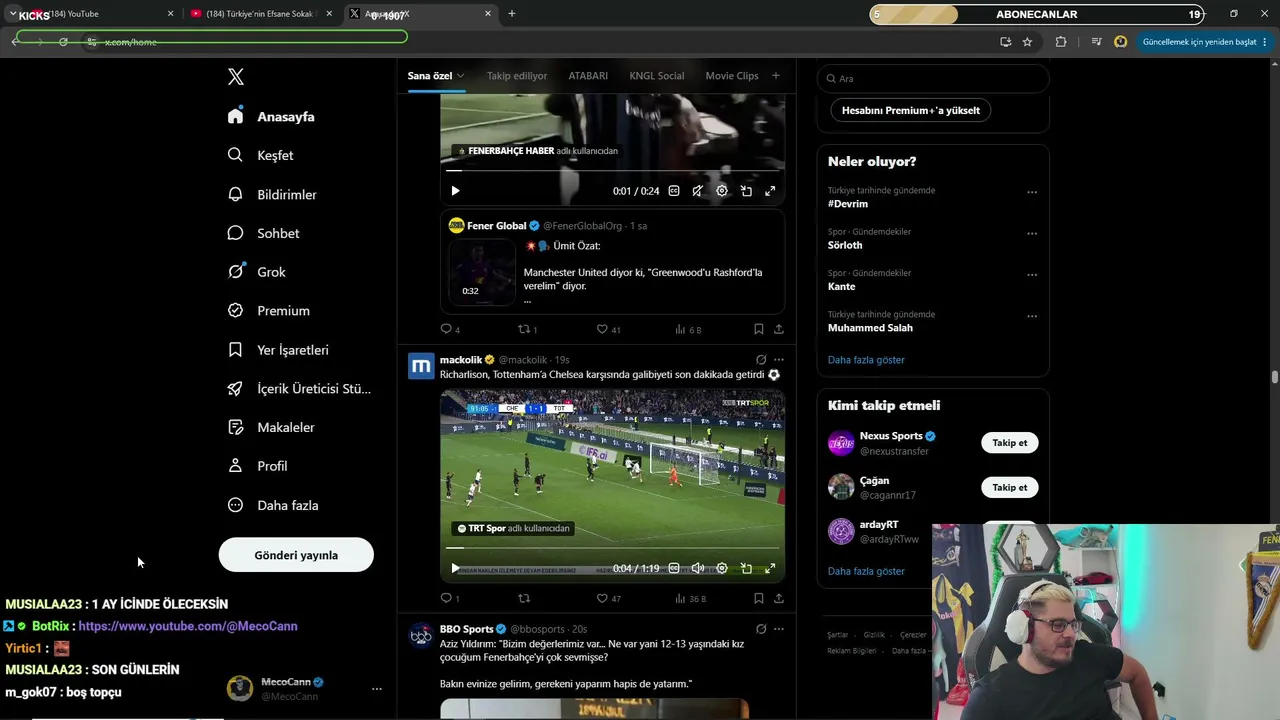This screenshot has width=1280, height=720.
Task: Open more options on mackolik post
Action: [779, 360]
